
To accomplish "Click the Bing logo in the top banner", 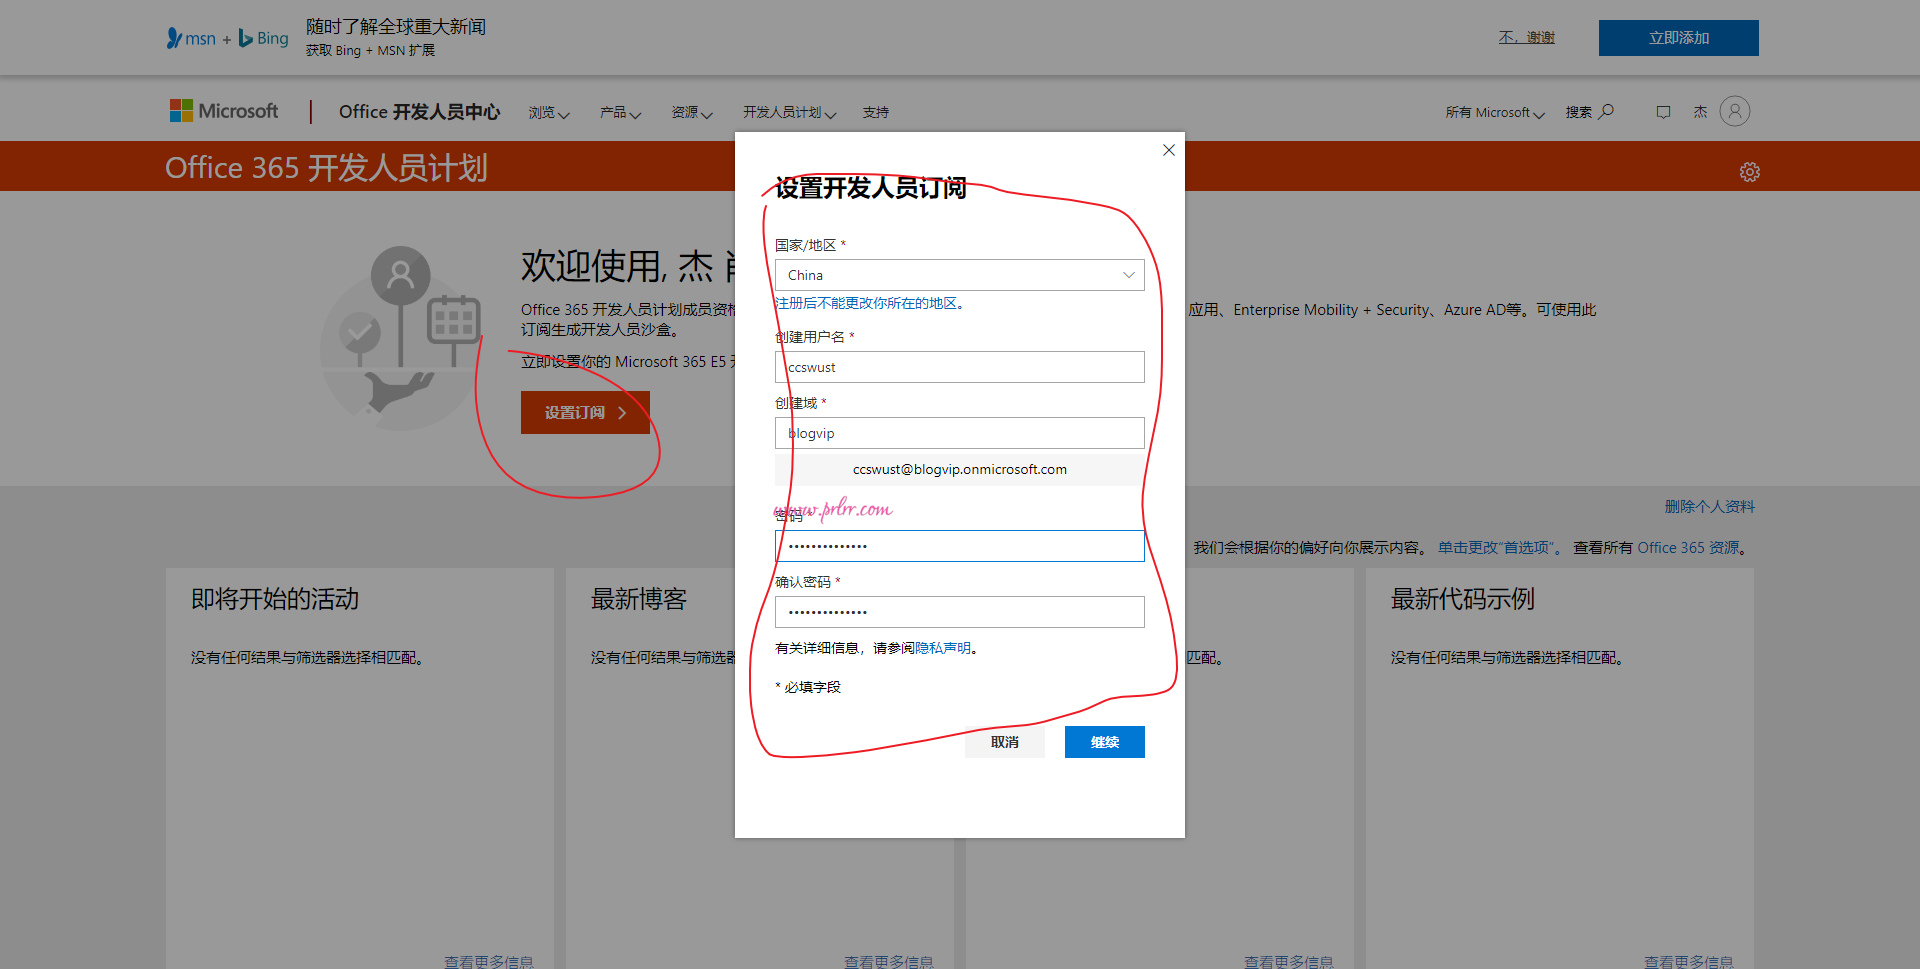I will 263,38.
